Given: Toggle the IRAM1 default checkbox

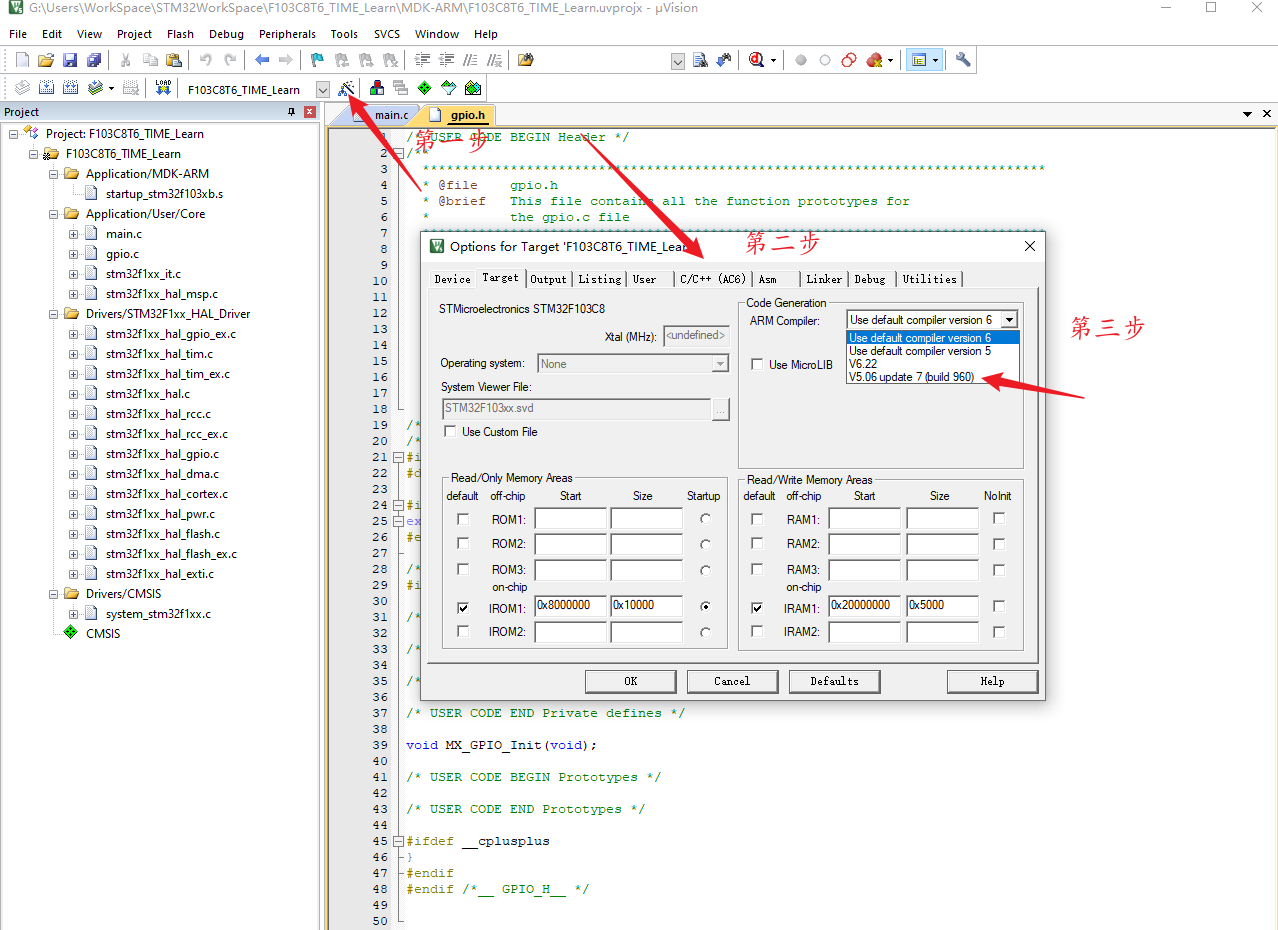Looking at the screenshot, I should pyautogui.click(x=757, y=607).
